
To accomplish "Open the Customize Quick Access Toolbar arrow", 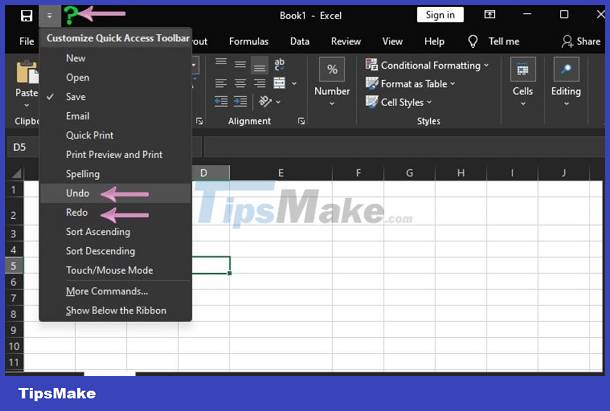I will (x=49, y=16).
